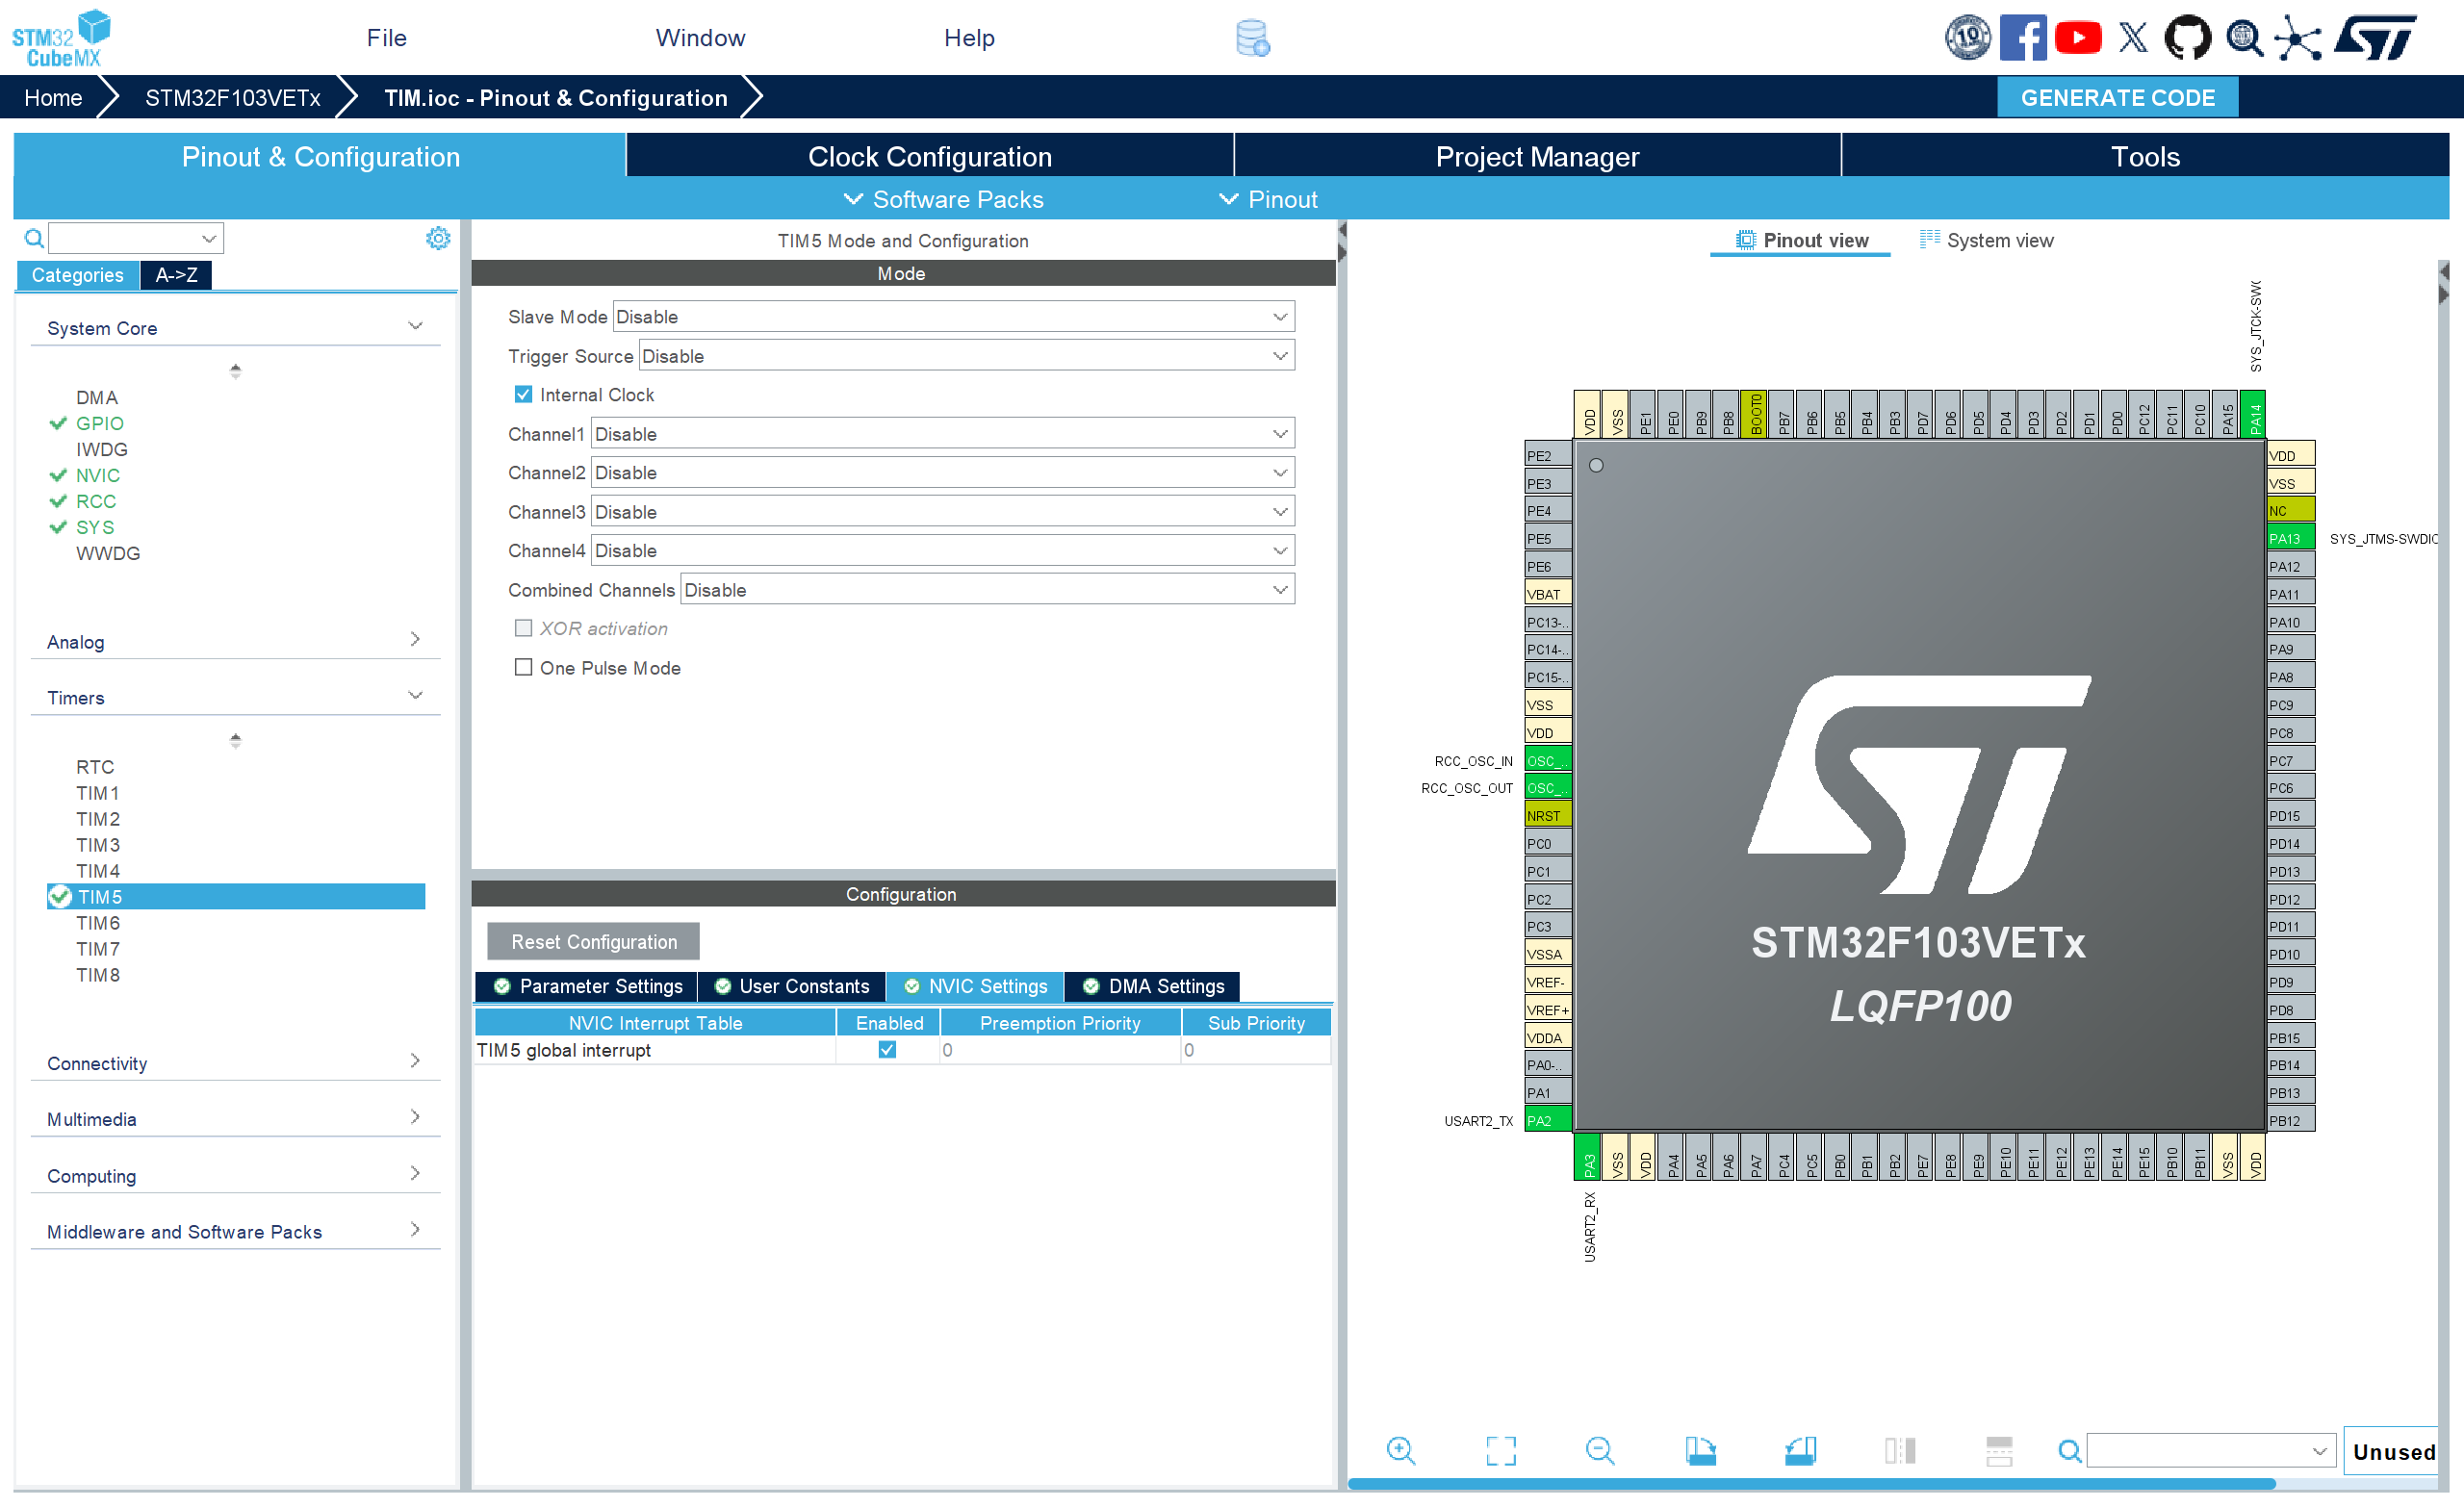This screenshot has width=2464, height=1507.
Task: Switch to the Clock Configuration tab
Action: pos(929,157)
